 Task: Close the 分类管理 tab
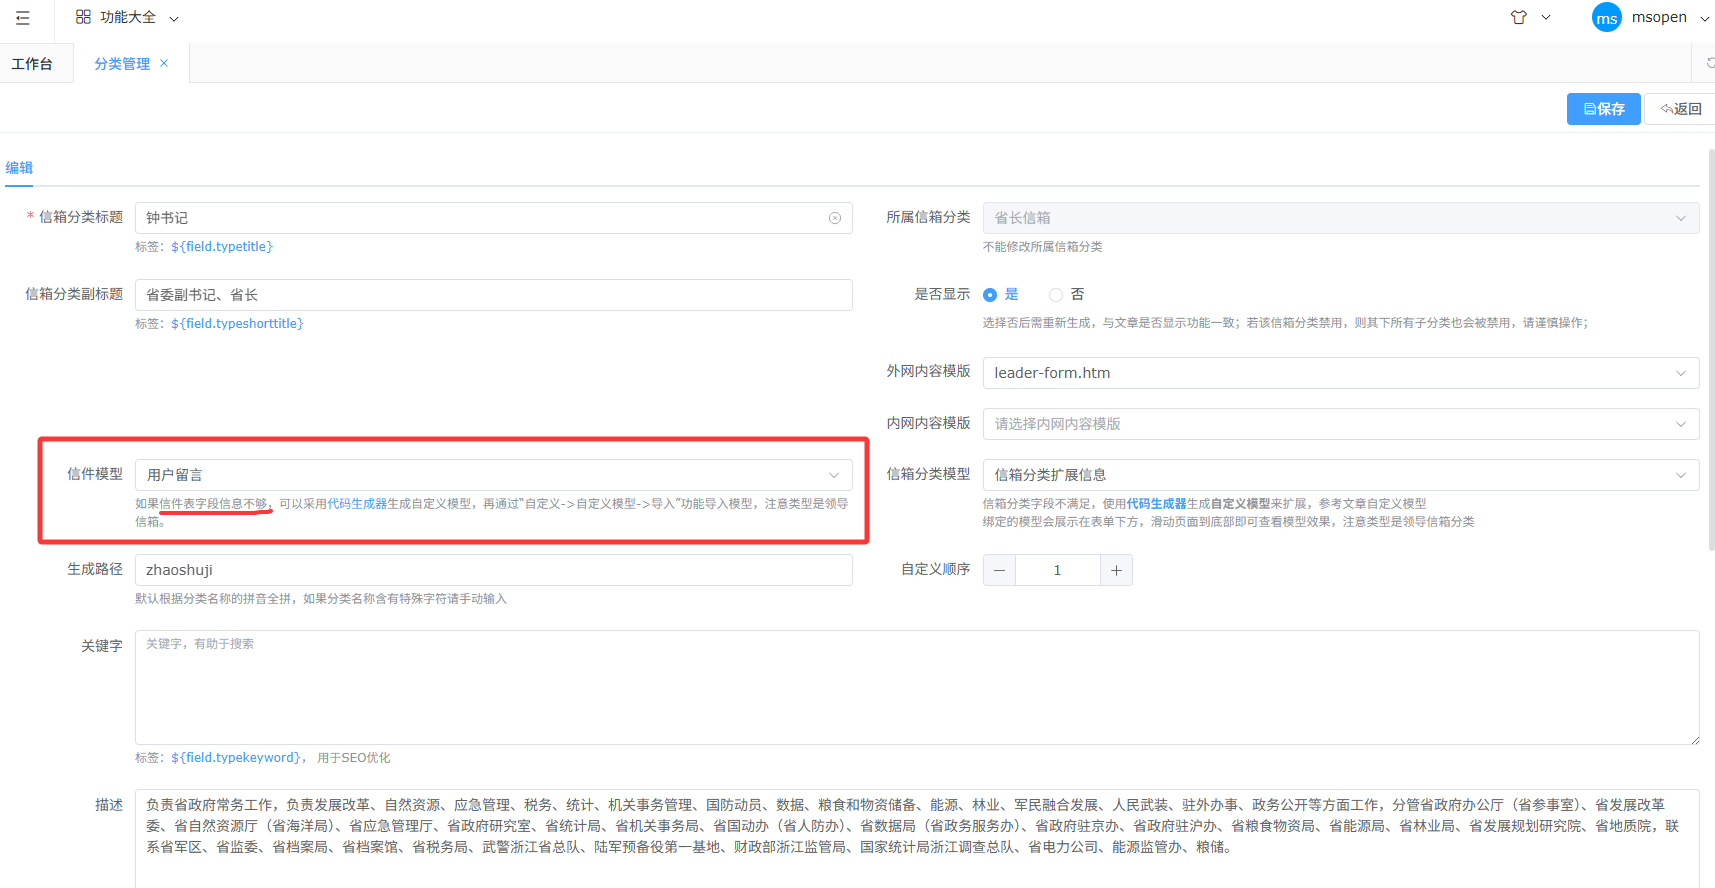click(164, 63)
